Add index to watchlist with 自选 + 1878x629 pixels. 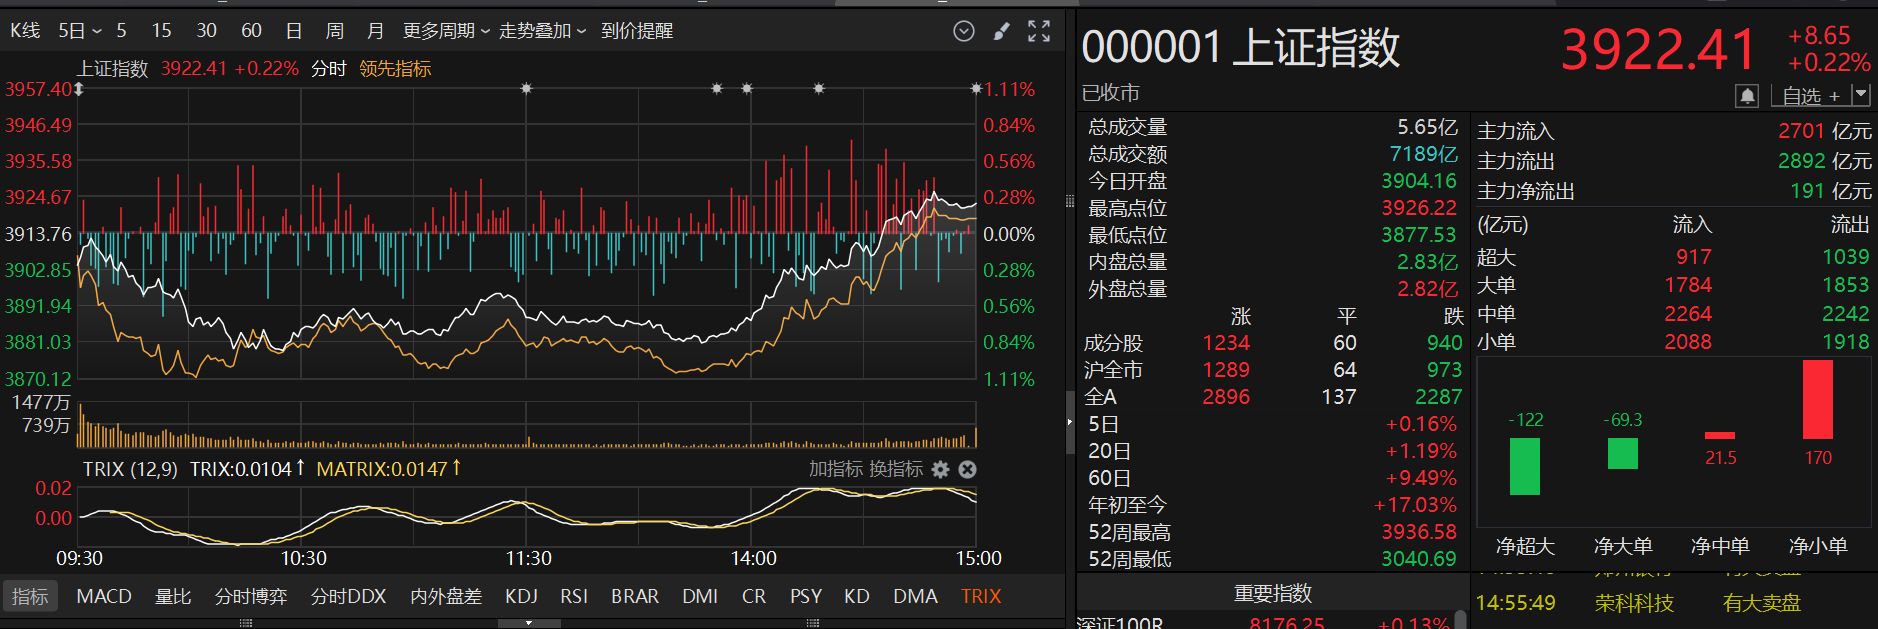pyautogui.click(x=1810, y=96)
